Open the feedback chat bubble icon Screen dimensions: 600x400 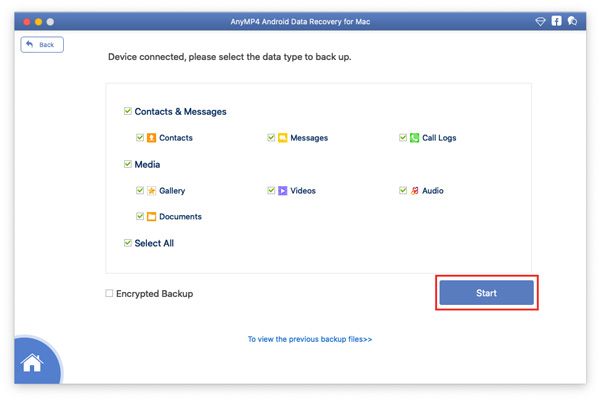(x=572, y=21)
